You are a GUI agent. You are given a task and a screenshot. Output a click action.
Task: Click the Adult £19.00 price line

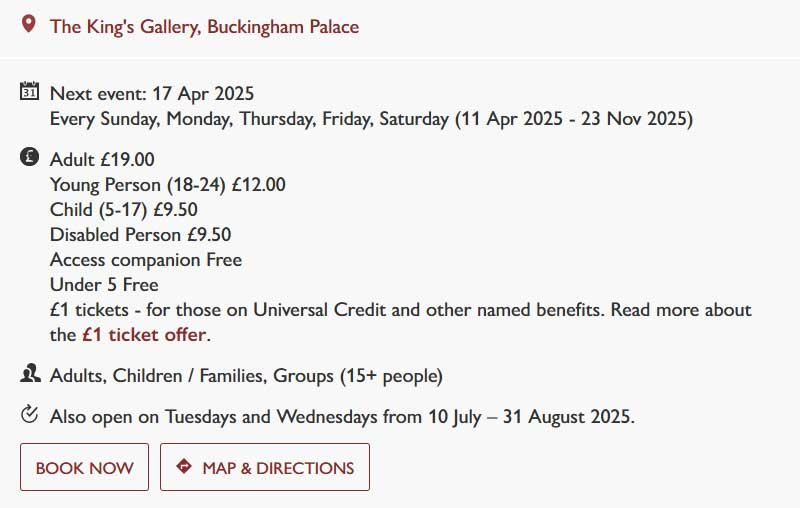tap(102, 159)
